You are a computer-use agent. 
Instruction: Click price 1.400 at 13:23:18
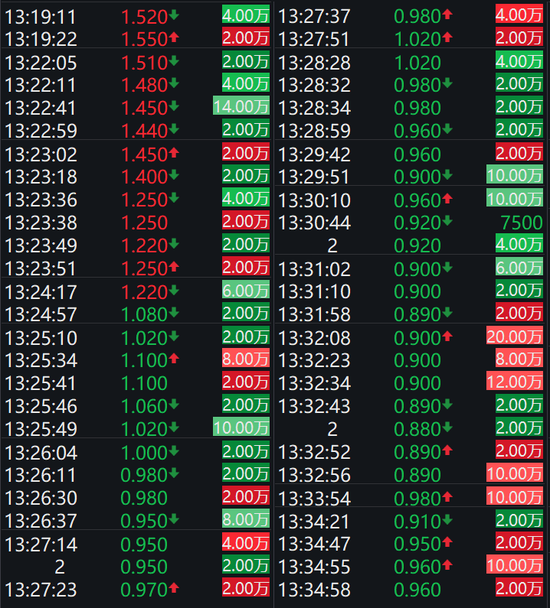(x=144, y=177)
